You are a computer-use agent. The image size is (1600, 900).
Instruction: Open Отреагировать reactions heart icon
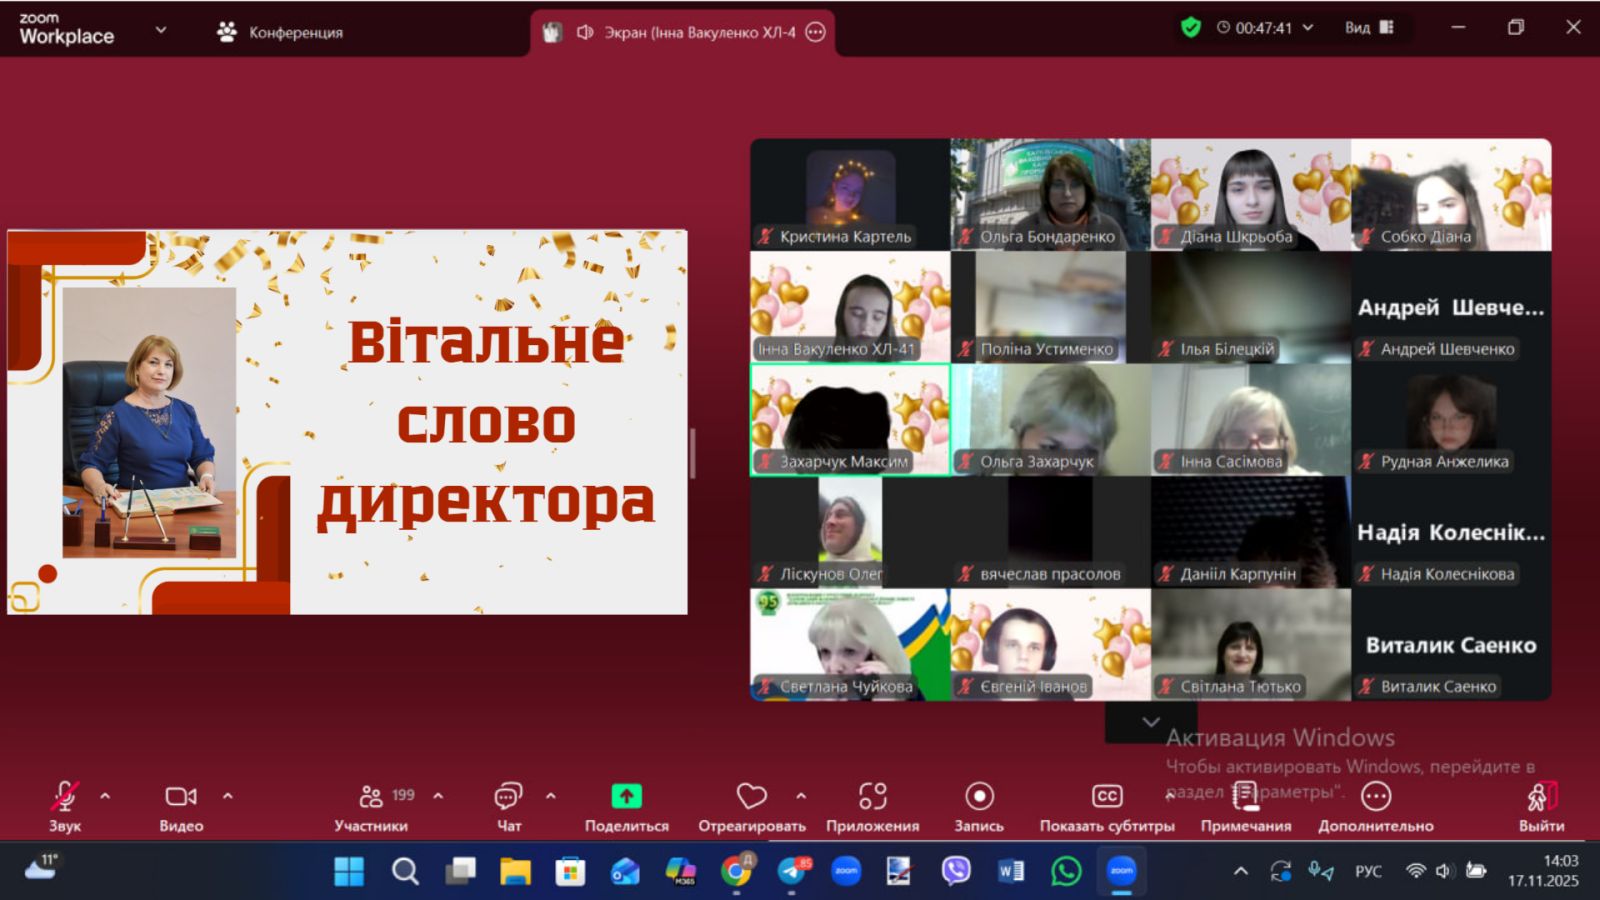point(751,796)
